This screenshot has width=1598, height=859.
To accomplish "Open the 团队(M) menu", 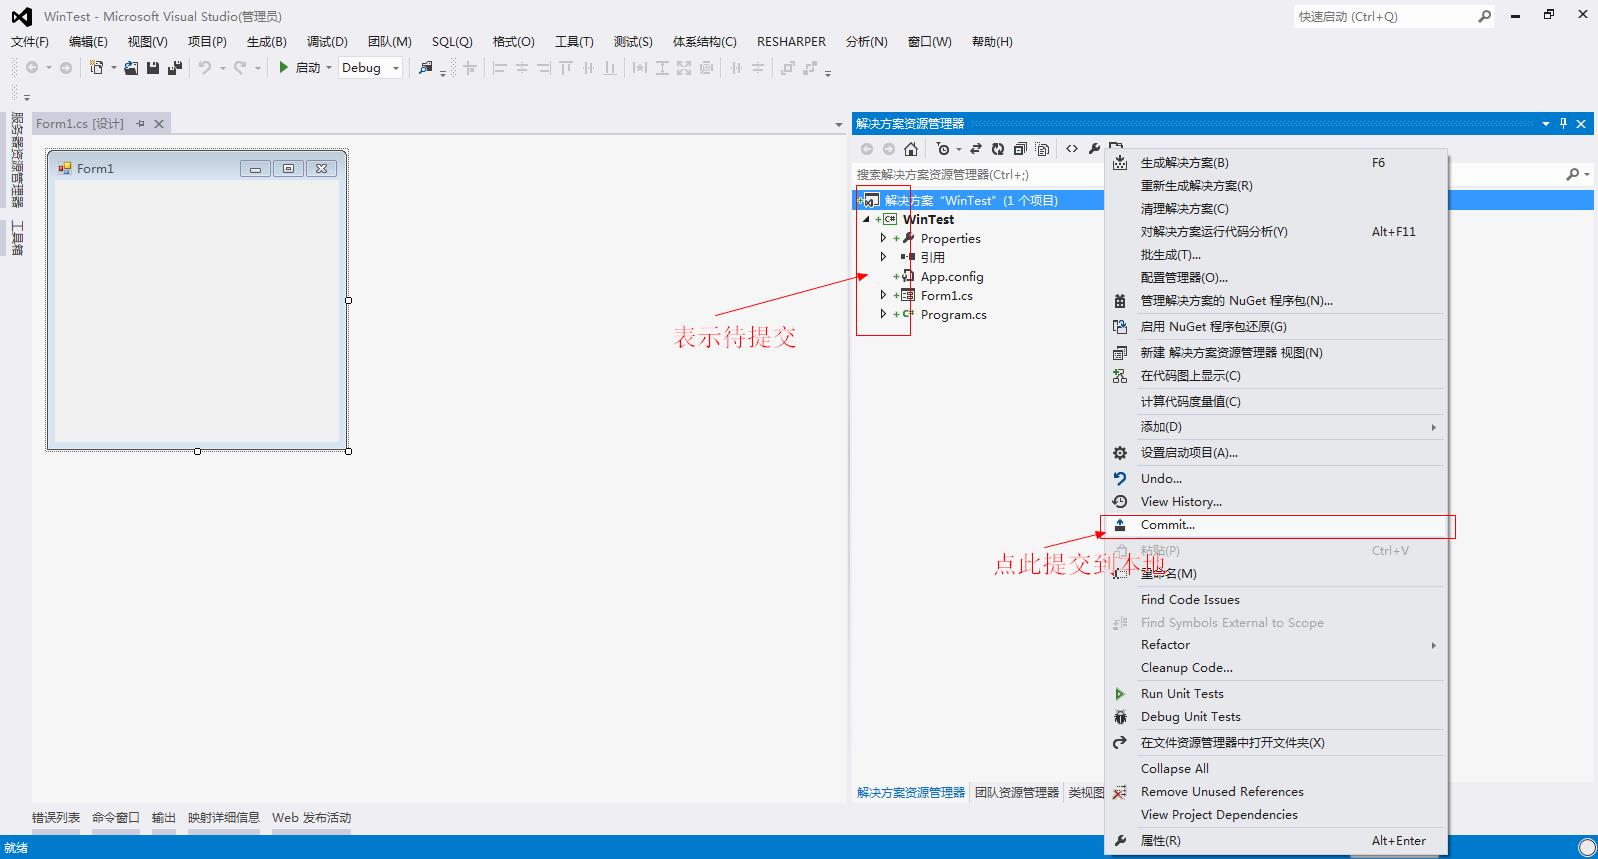I will (x=389, y=41).
